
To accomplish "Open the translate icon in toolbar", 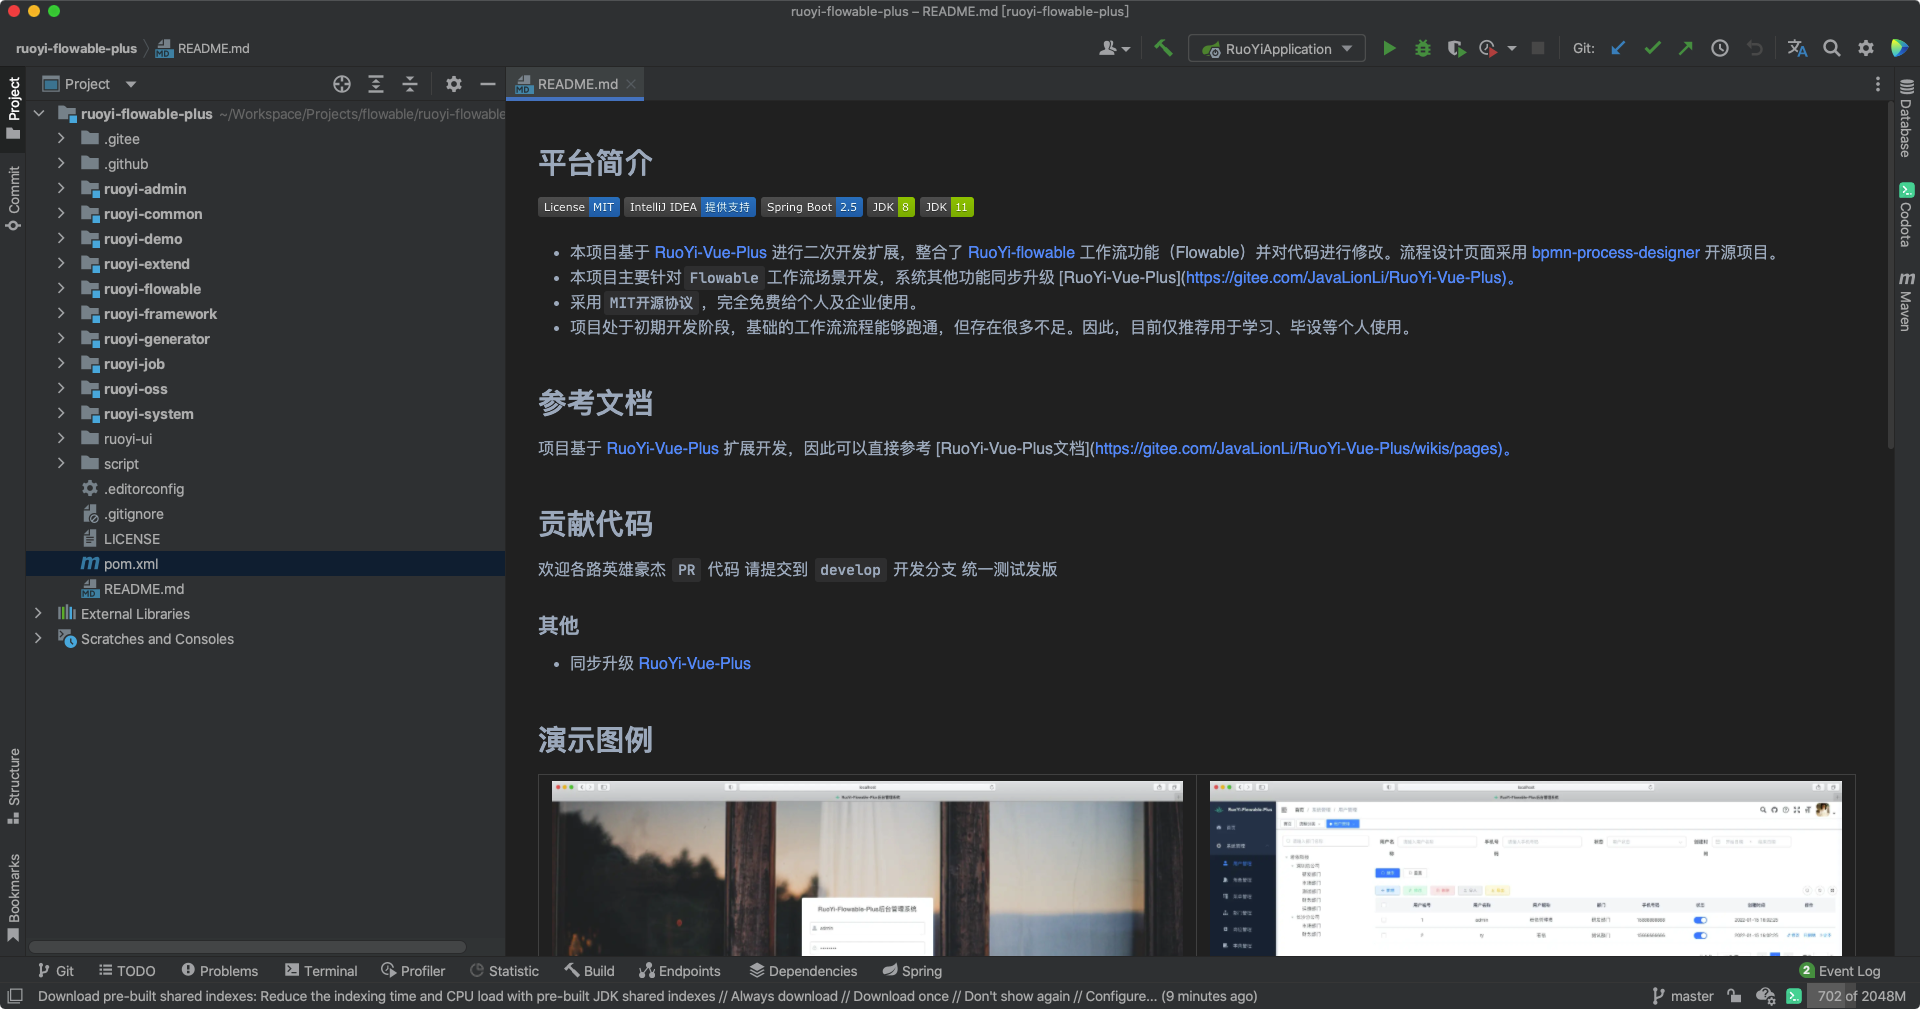I will [1797, 48].
